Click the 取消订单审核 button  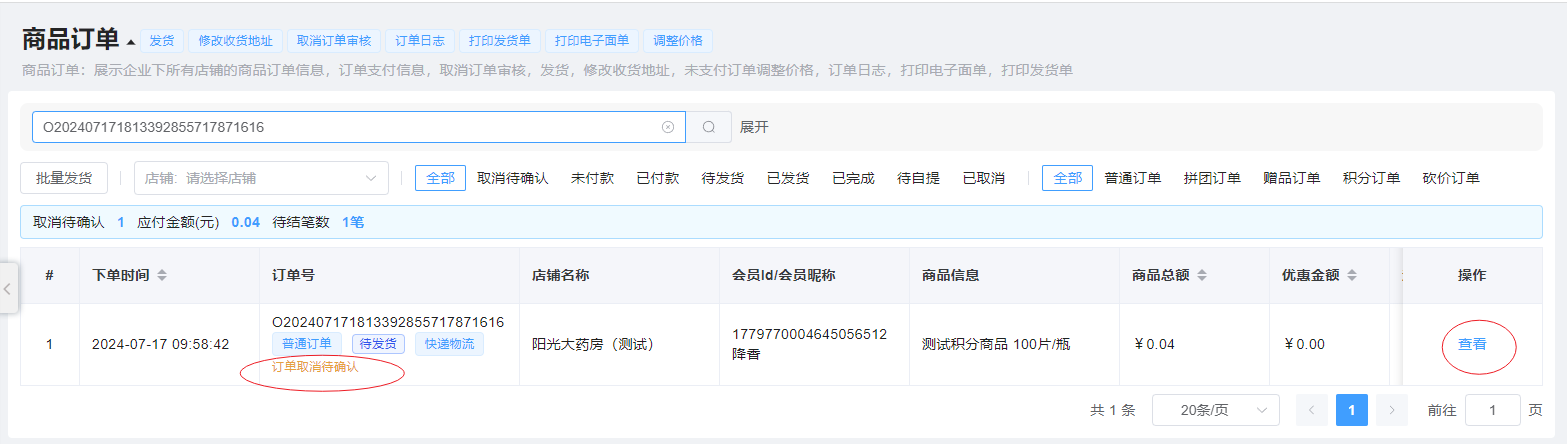[334, 41]
